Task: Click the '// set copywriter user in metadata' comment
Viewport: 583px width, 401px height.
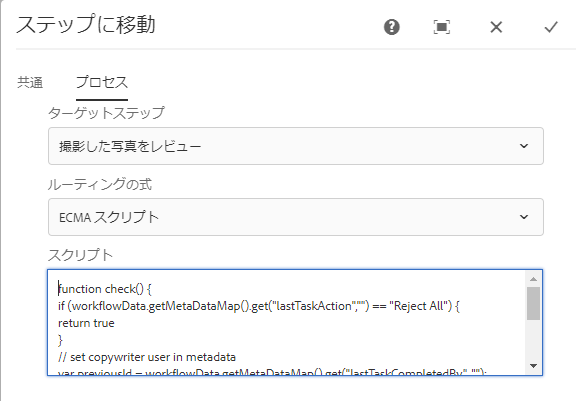Action: tap(147, 357)
